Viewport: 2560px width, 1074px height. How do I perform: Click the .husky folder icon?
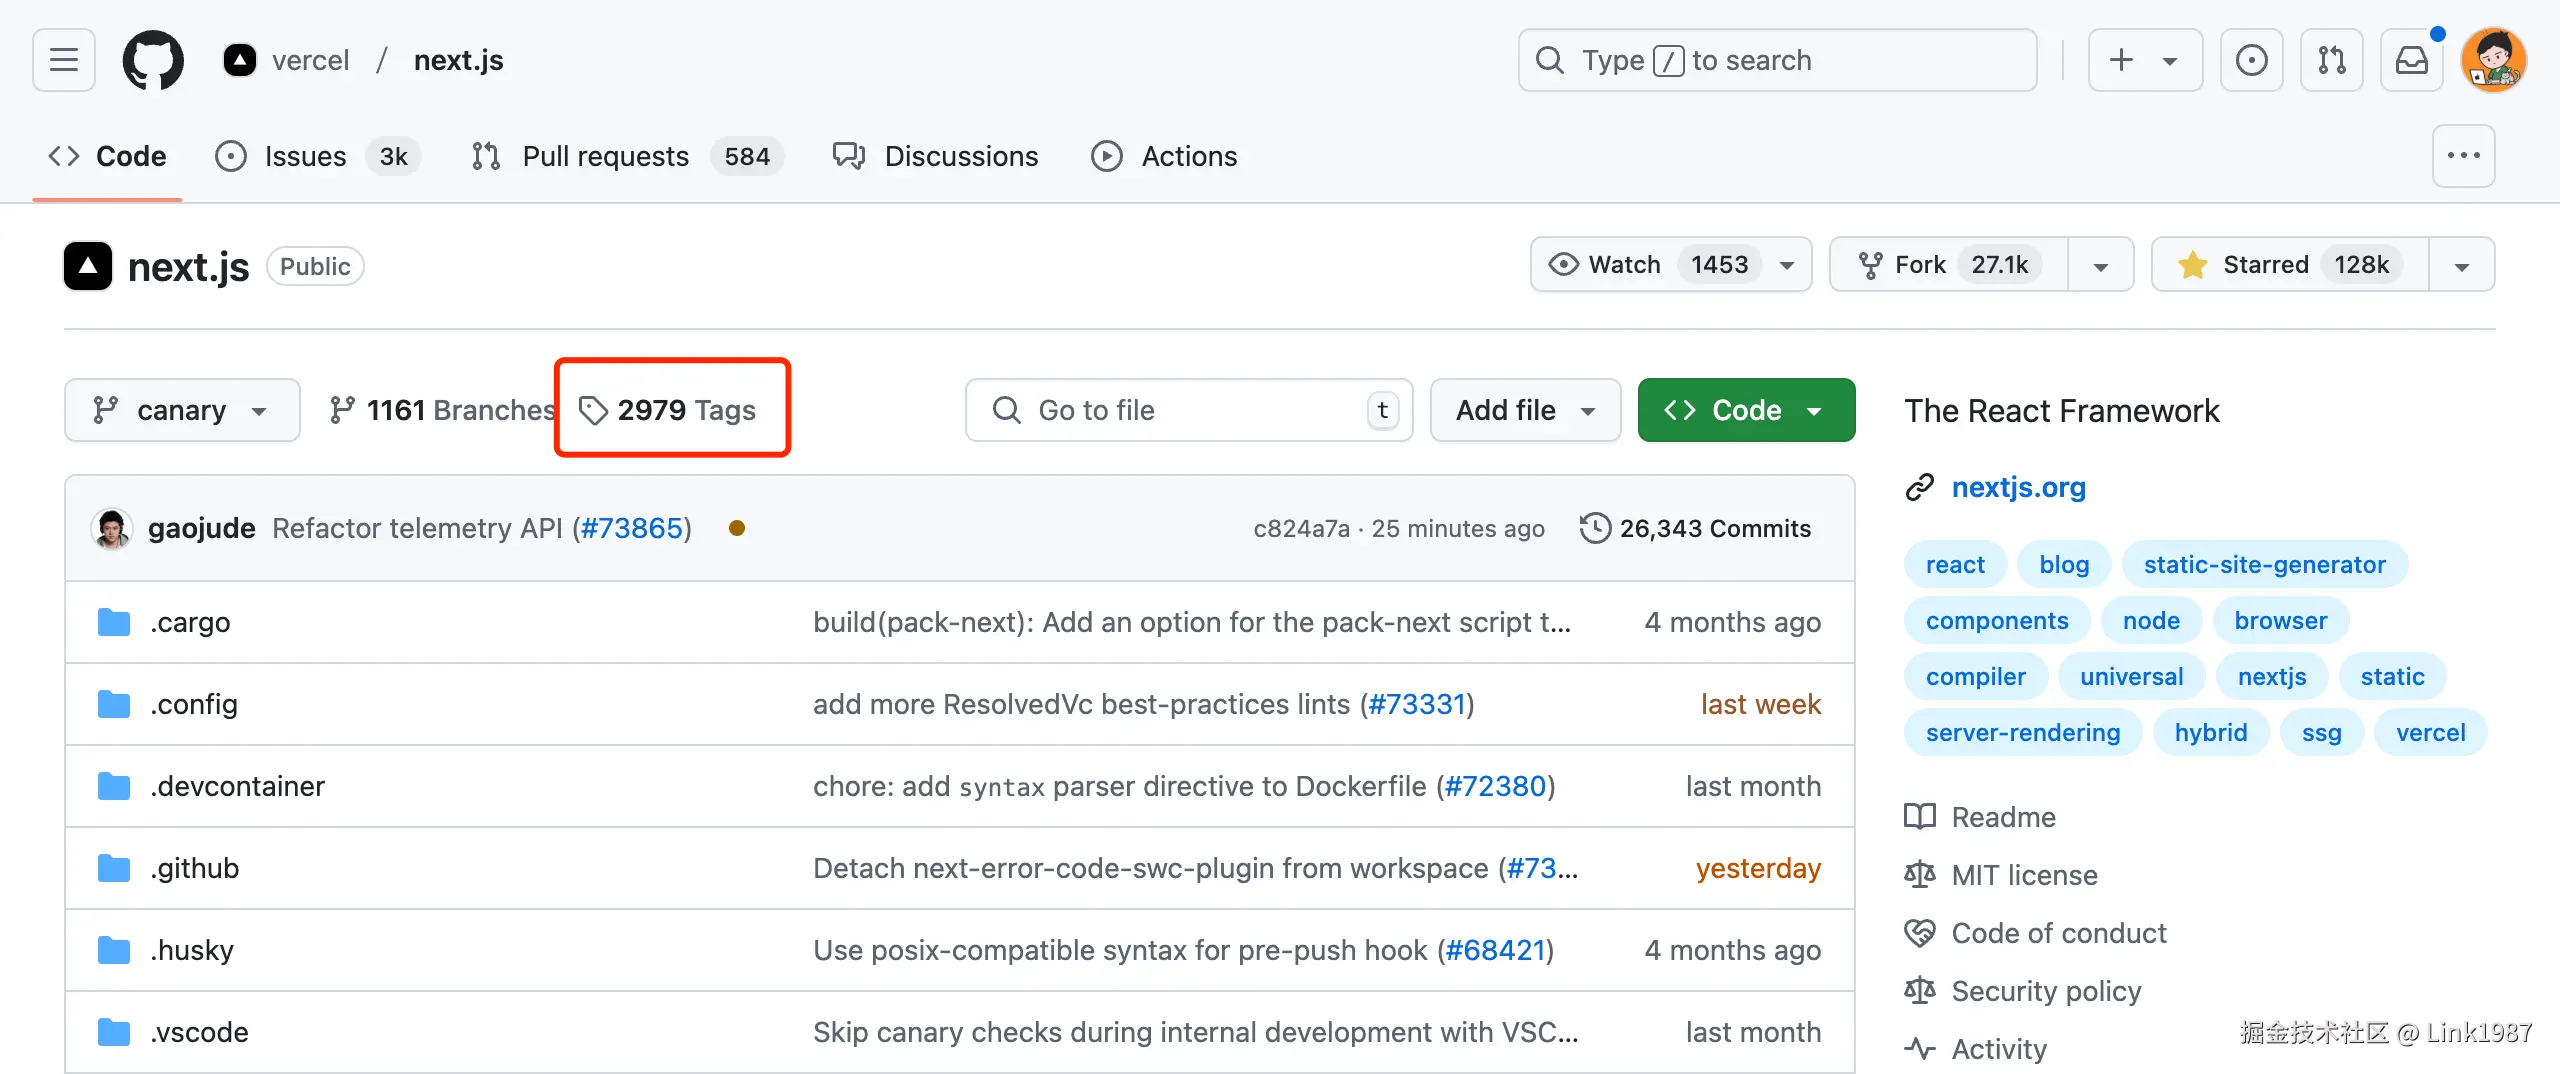(114, 950)
